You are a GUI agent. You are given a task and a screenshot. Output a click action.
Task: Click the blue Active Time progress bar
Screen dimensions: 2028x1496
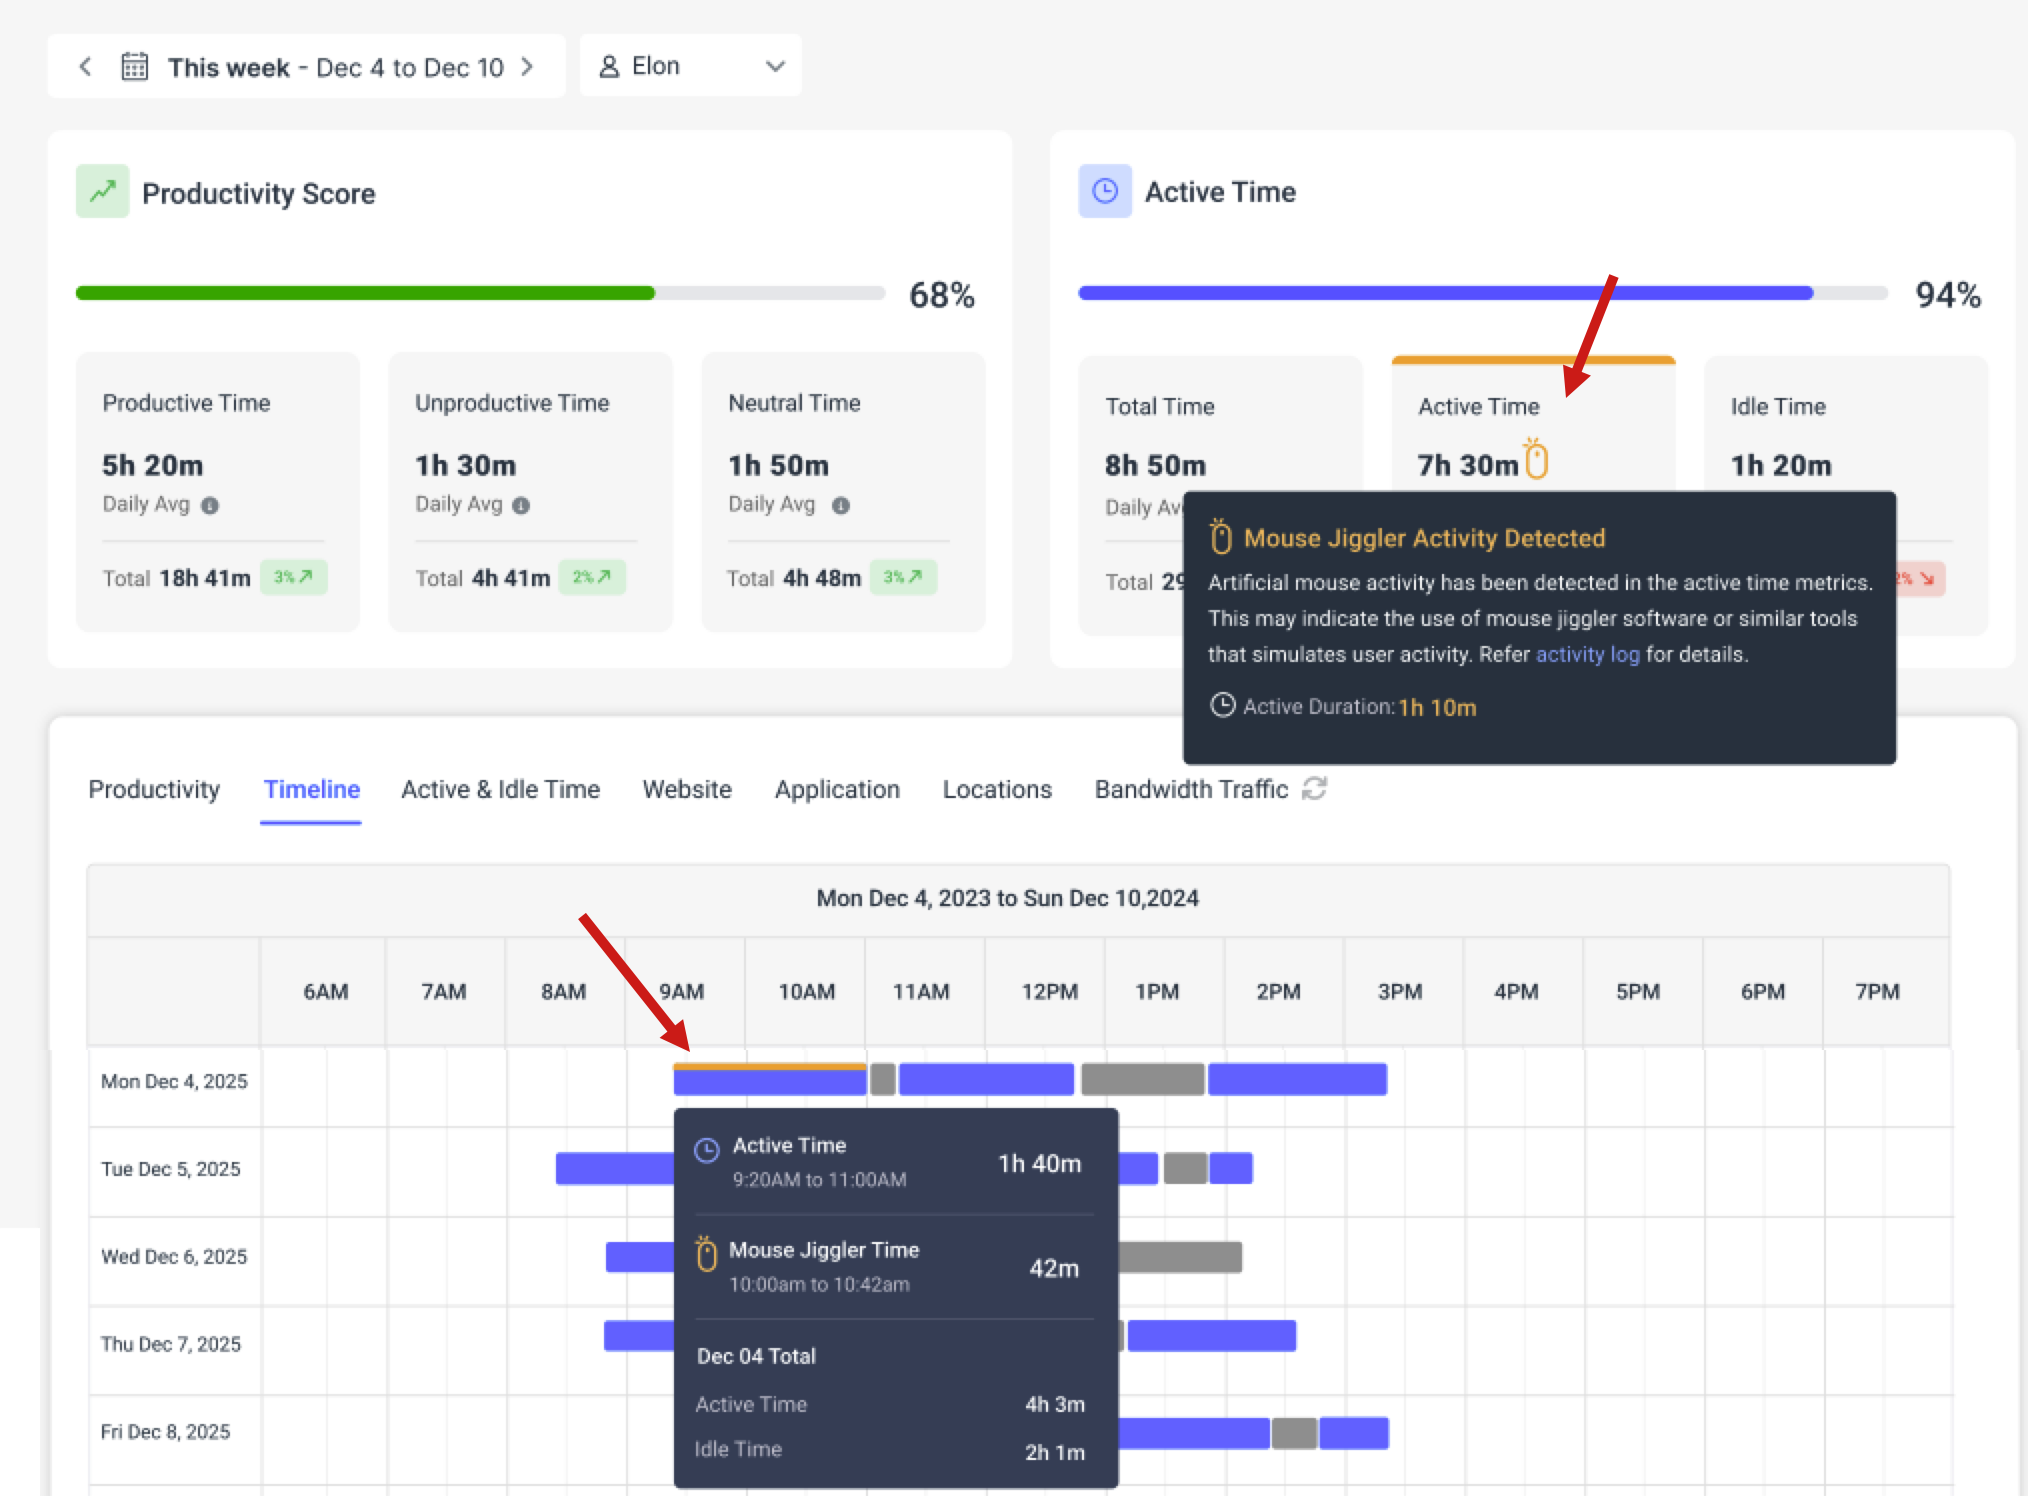click(1445, 293)
